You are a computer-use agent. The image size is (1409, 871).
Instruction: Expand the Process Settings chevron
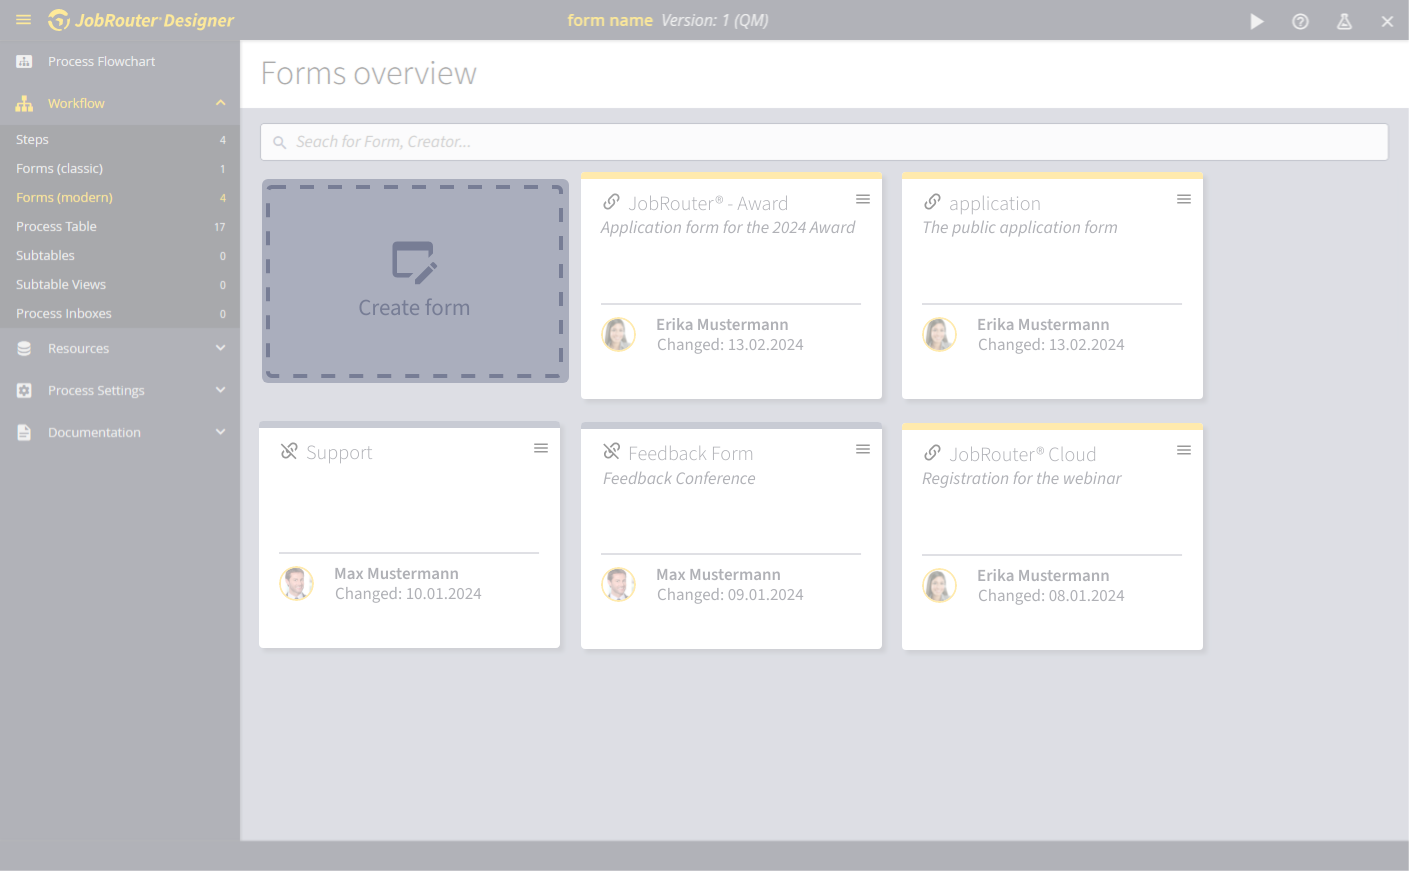click(x=221, y=390)
